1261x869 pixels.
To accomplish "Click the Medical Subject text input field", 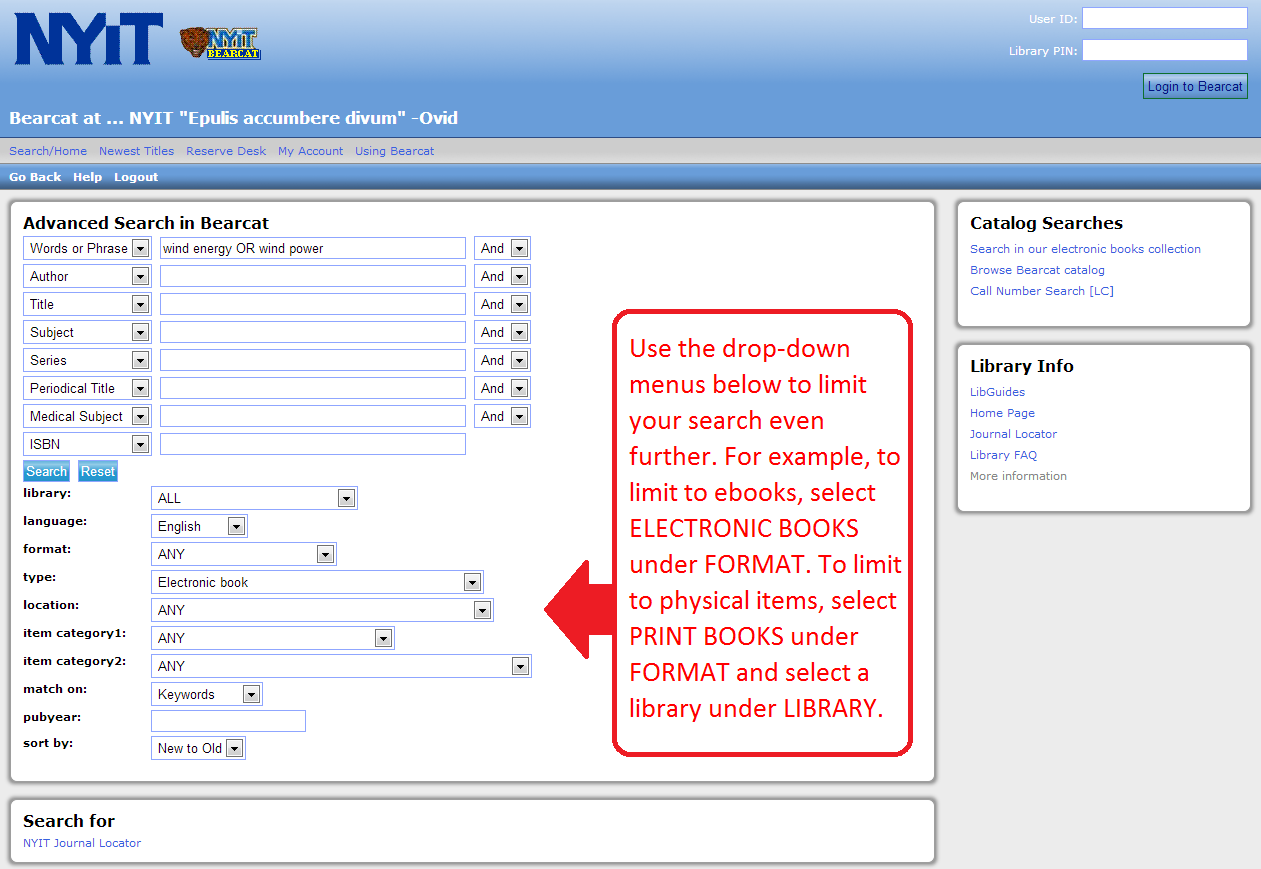I will tap(313, 416).
